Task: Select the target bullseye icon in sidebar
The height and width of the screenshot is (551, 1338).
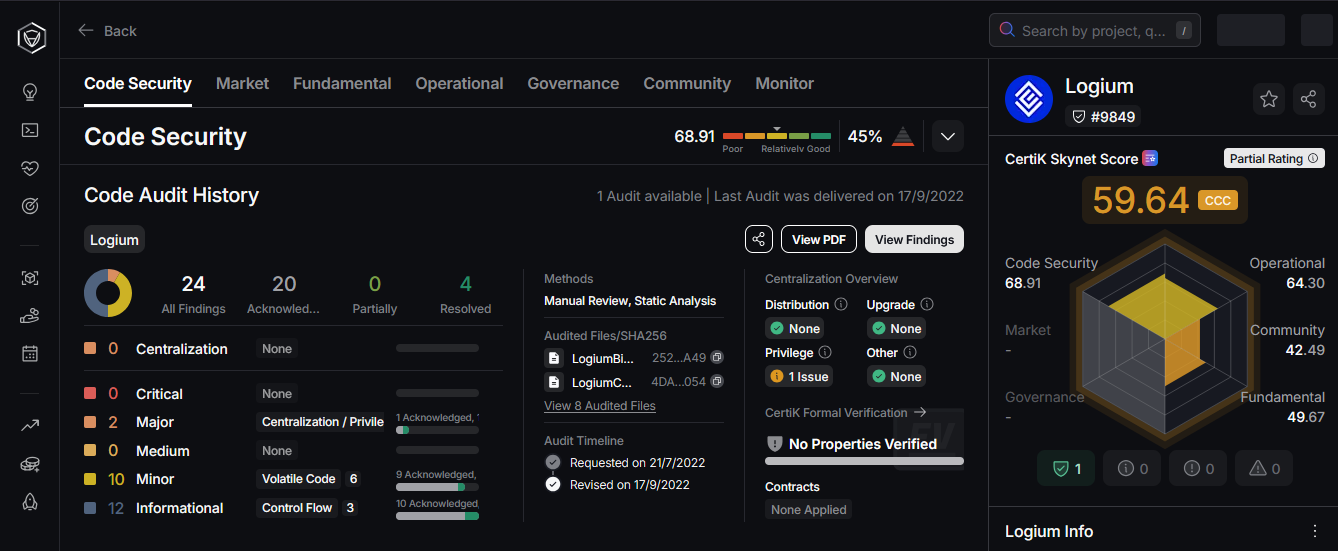Action: [30, 206]
